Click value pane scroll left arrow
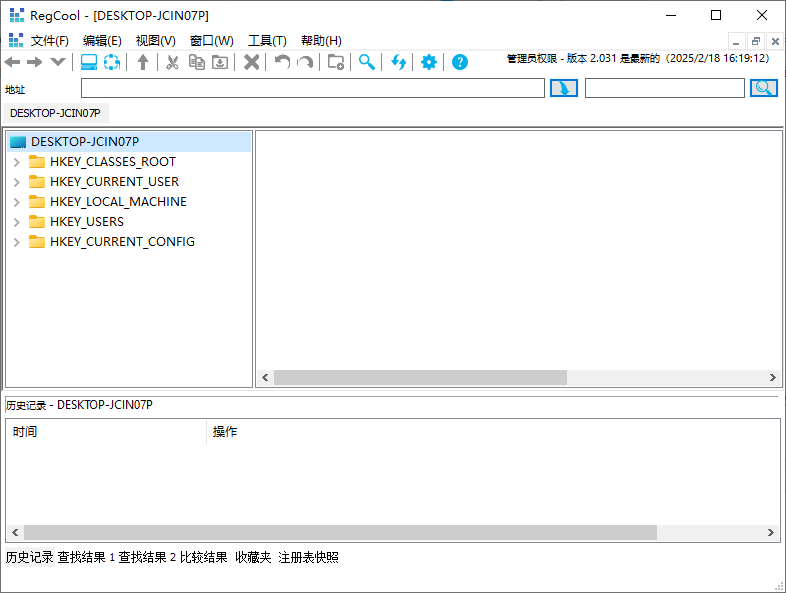 [265, 377]
